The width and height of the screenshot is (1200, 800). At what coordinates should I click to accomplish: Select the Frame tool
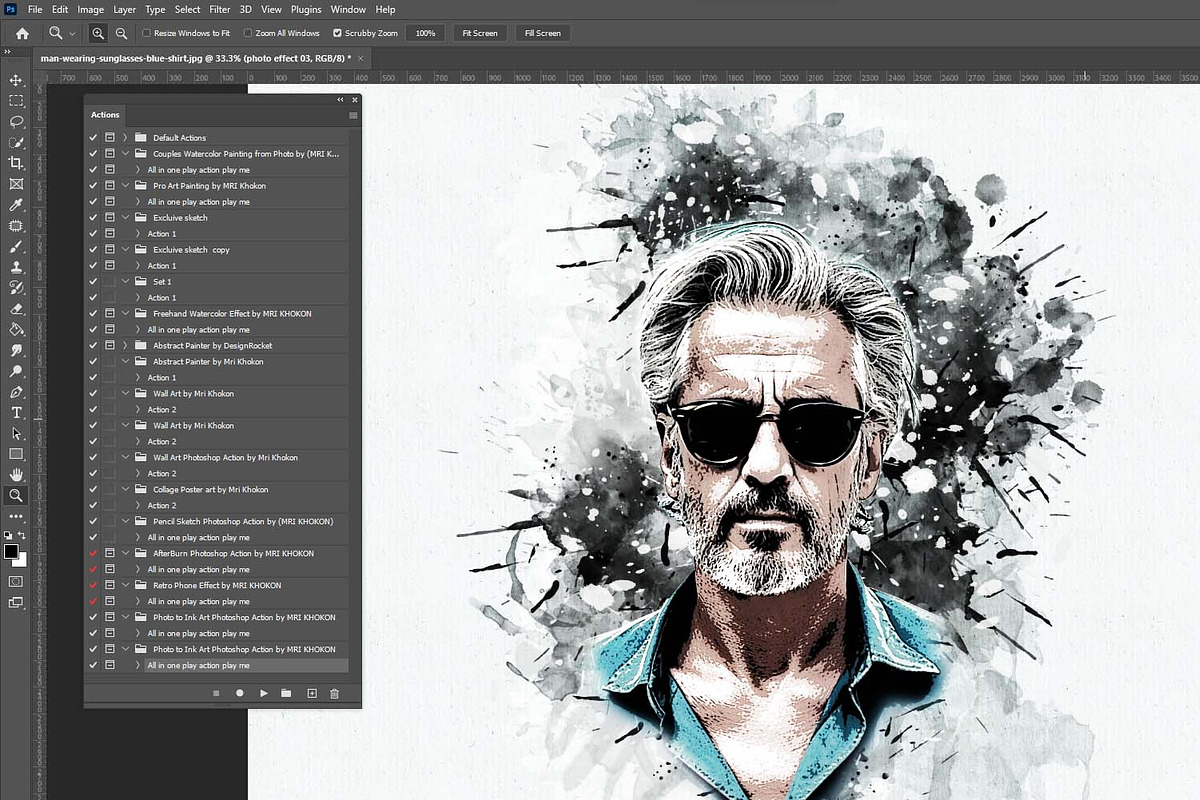pyautogui.click(x=16, y=184)
